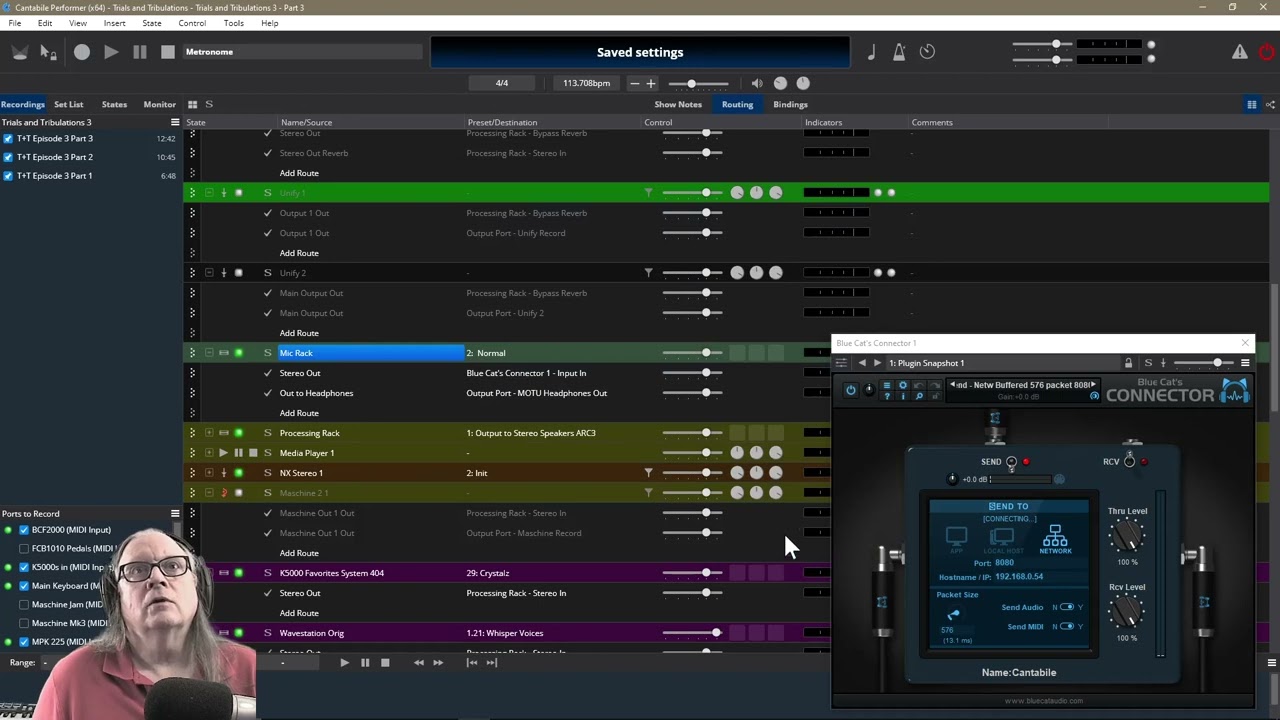Mute metronome via the speaker icon

pos(757,83)
